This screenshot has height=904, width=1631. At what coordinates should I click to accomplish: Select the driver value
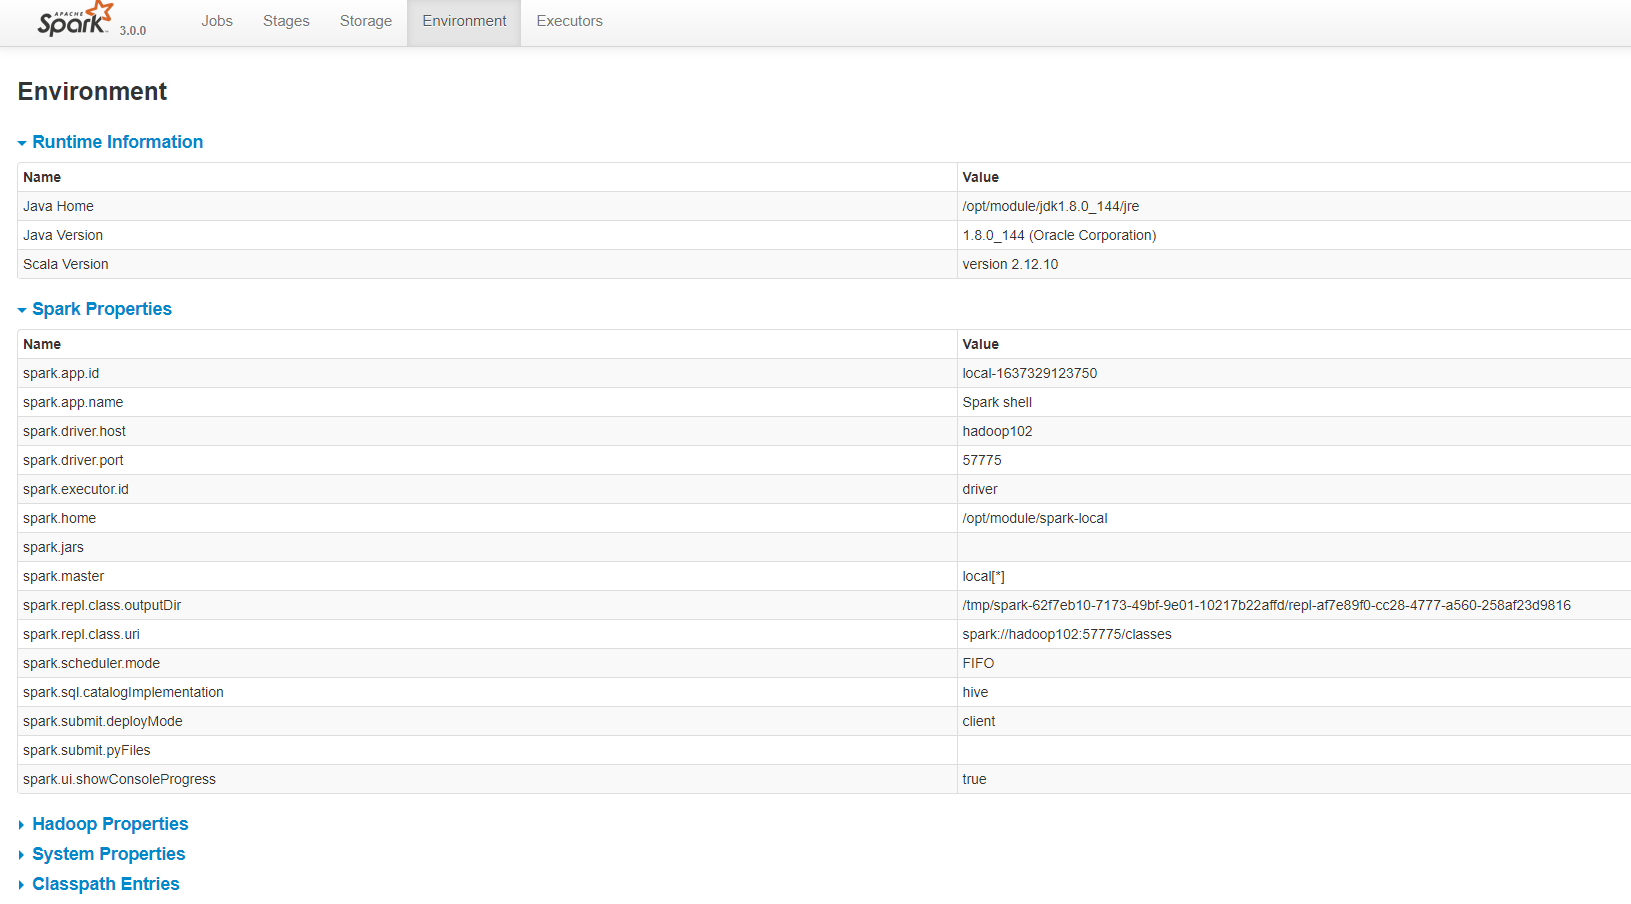coord(980,489)
